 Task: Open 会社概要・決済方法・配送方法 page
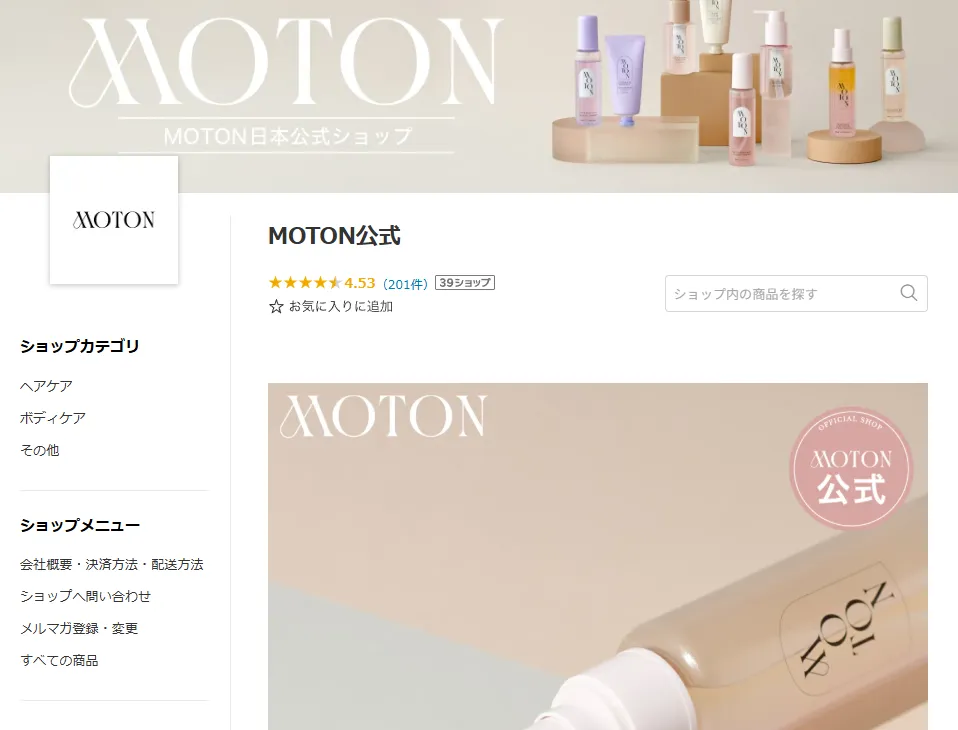coord(112,564)
